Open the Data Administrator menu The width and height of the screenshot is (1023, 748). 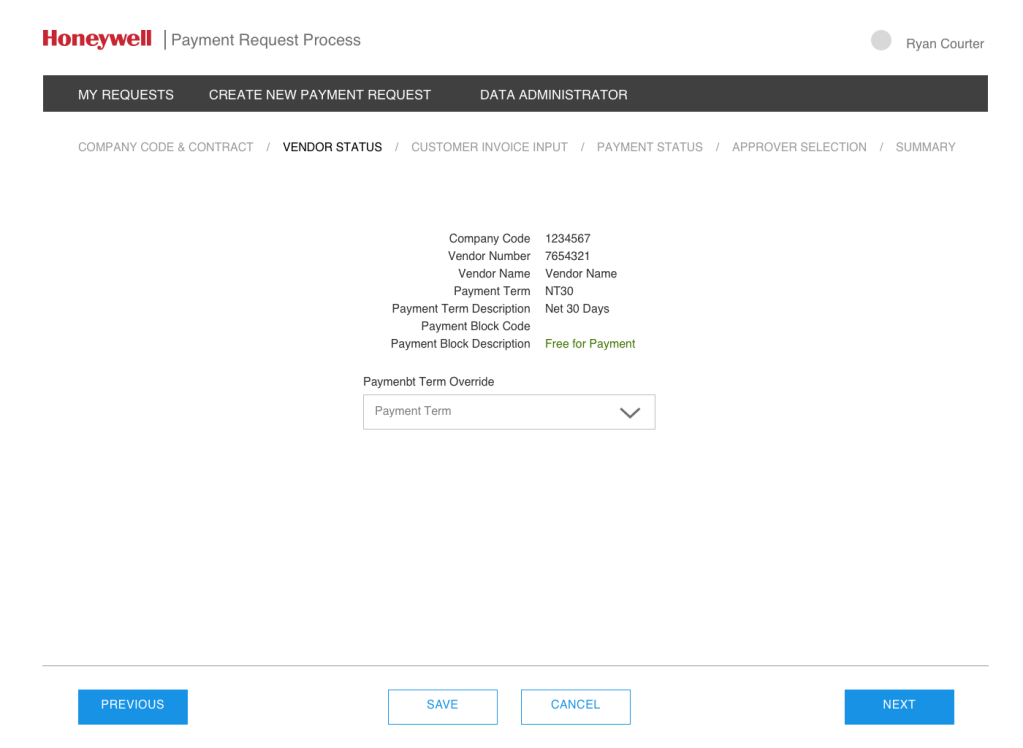[x=553, y=95]
